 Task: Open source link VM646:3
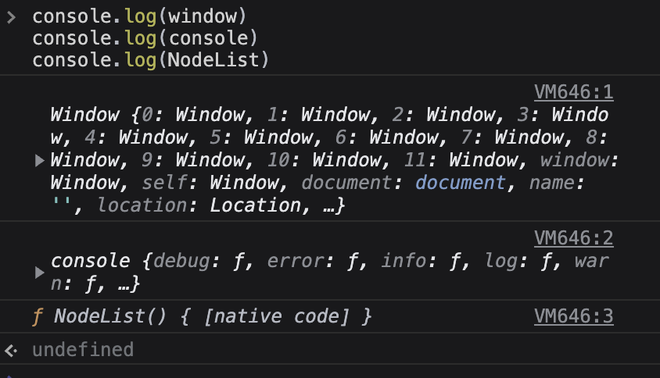point(573,316)
